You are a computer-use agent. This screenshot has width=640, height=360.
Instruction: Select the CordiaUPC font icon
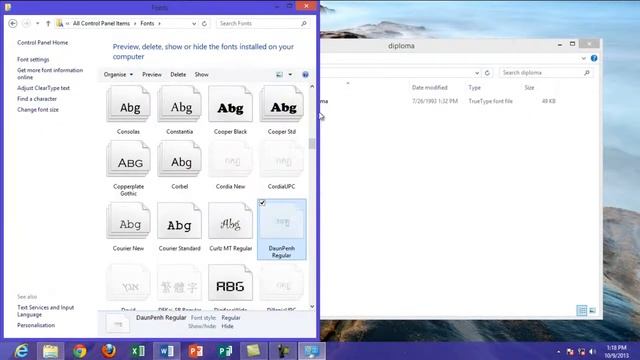pos(282,159)
